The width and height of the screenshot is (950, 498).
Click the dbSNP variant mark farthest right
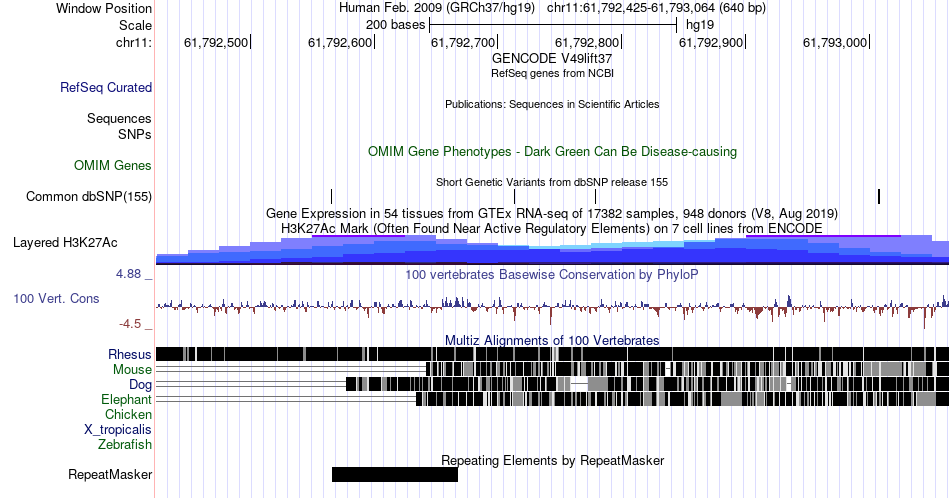point(879,196)
